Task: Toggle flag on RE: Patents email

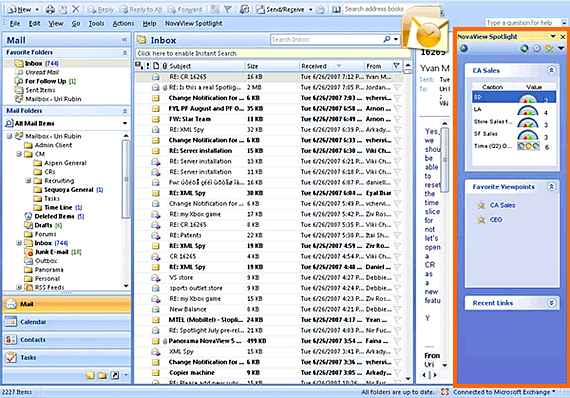Action: tap(398, 235)
